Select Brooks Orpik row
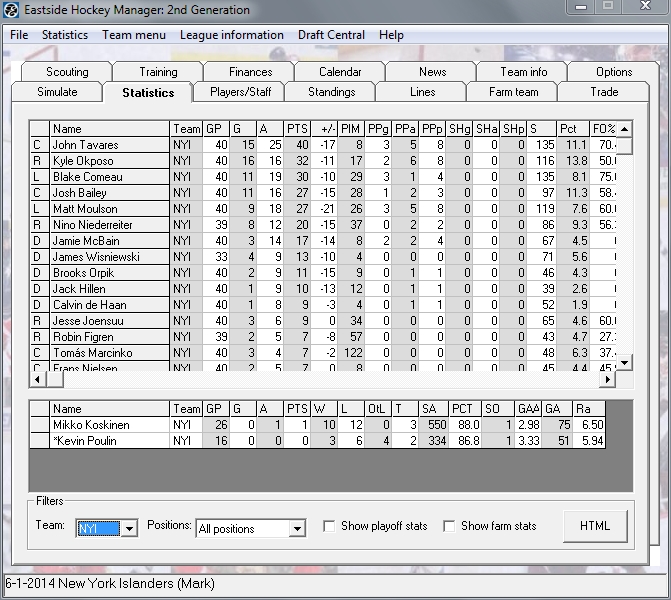 (323, 273)
